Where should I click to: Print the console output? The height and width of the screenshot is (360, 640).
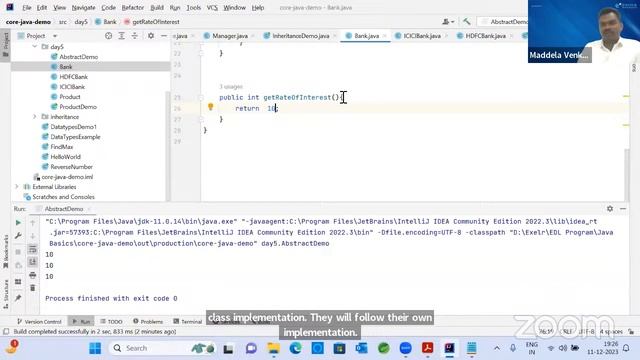[x=33, y=275]
